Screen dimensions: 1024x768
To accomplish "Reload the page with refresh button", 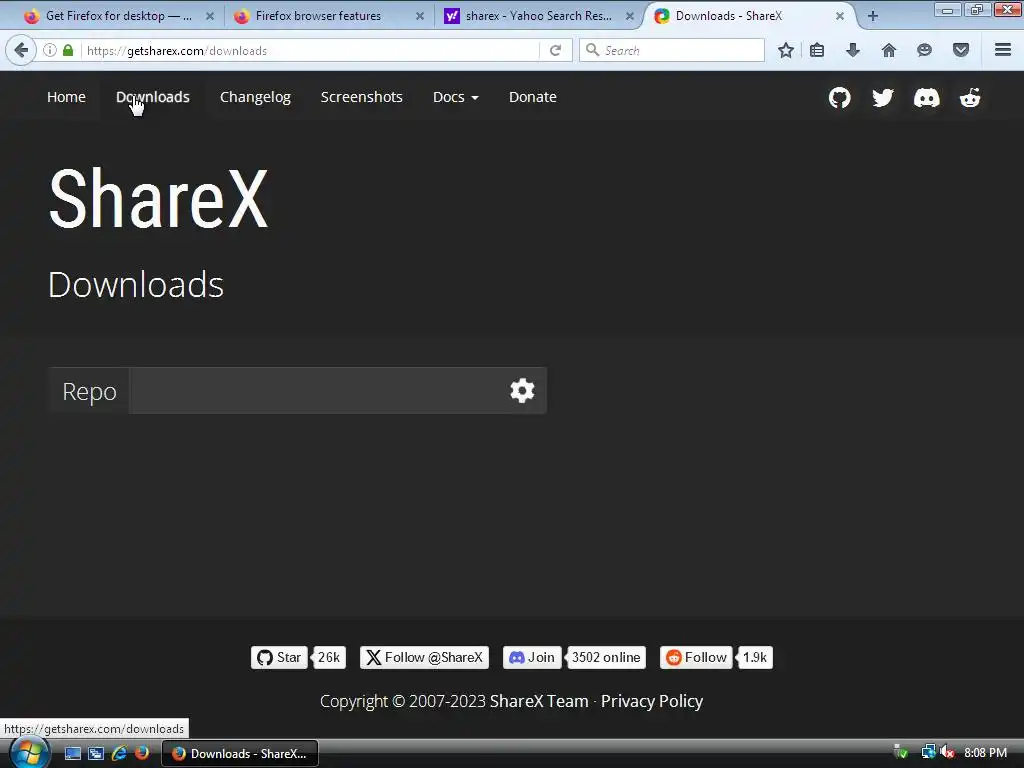I will coord(555,50).
